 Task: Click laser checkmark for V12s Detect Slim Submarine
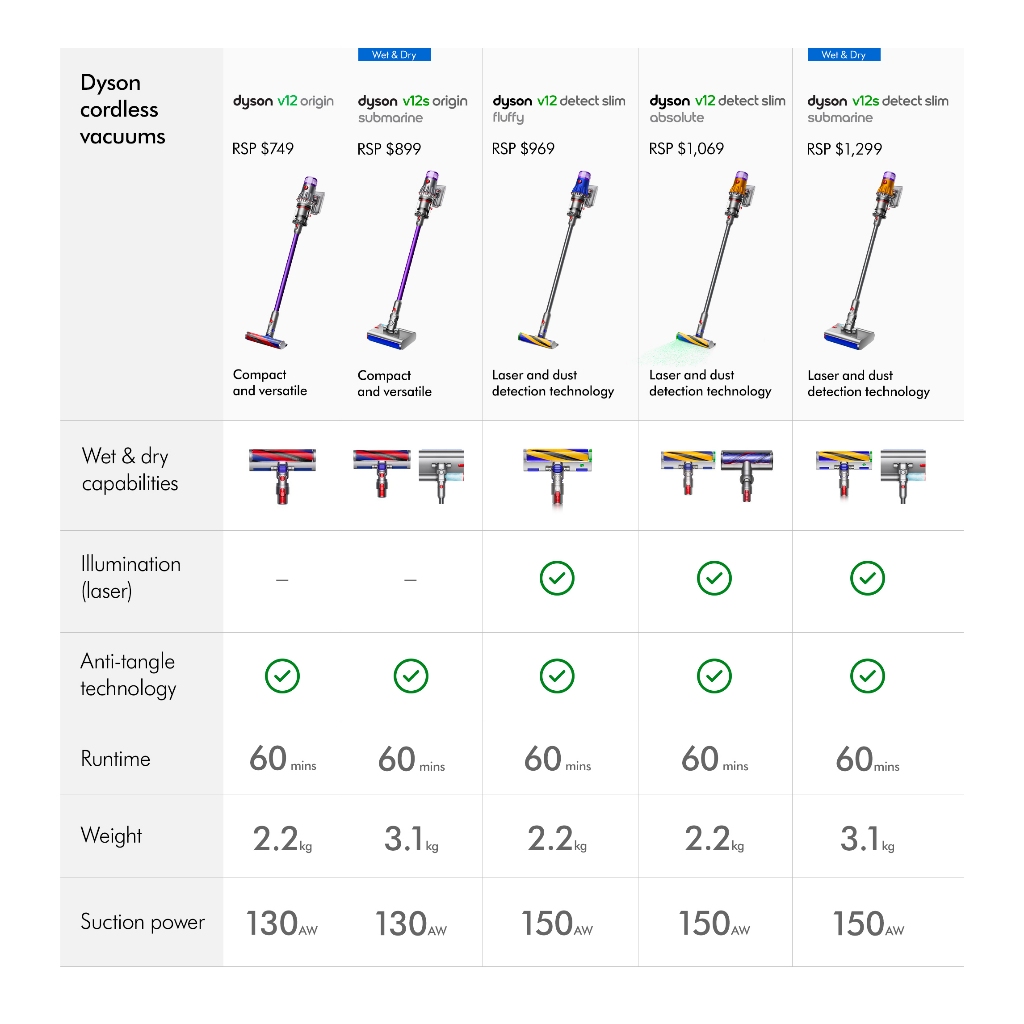[867, 578]
